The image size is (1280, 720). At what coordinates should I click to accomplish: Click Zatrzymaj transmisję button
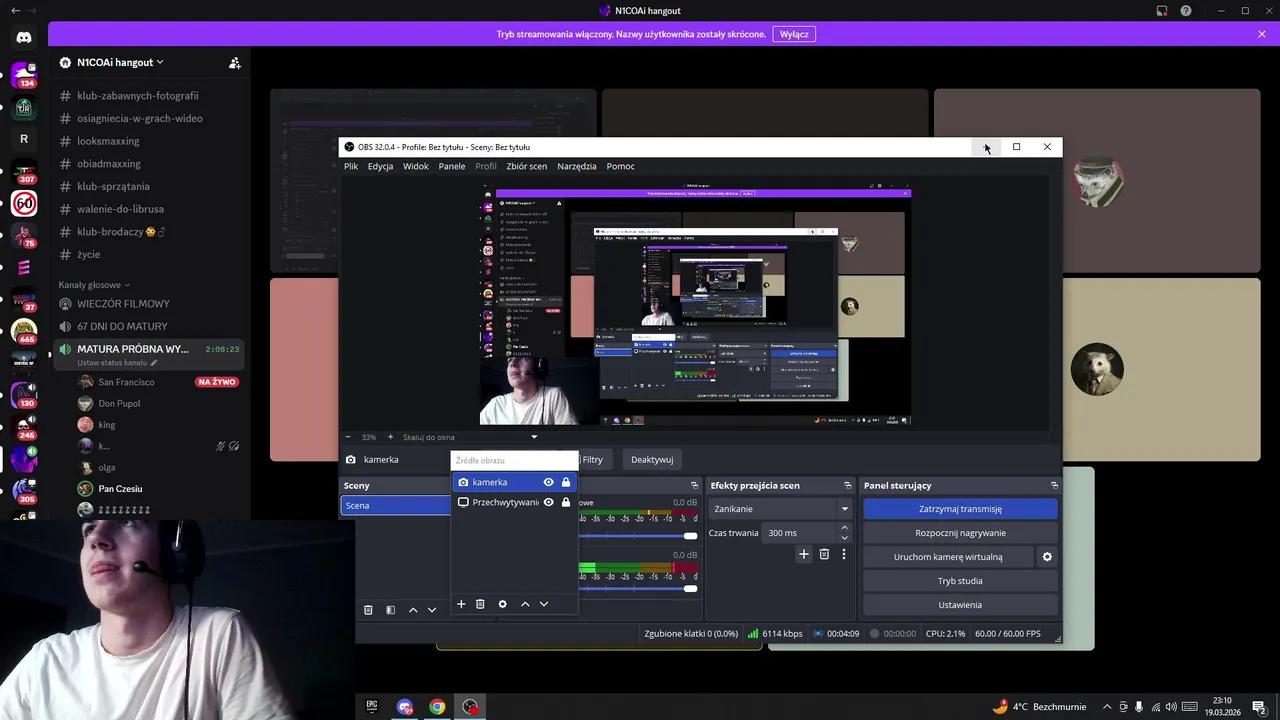(960, 509)
